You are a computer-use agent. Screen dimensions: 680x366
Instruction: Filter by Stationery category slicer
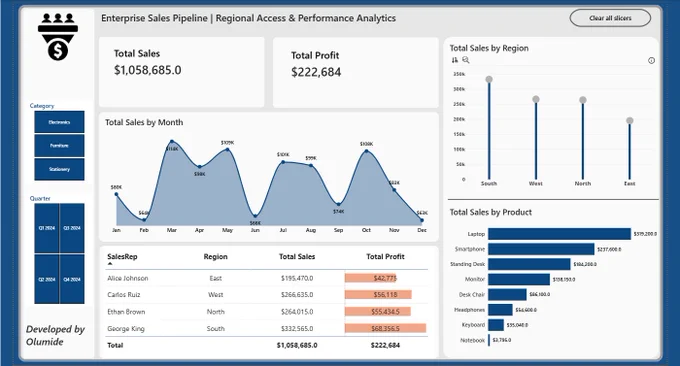pyautogui.click(x=59, y=169)
